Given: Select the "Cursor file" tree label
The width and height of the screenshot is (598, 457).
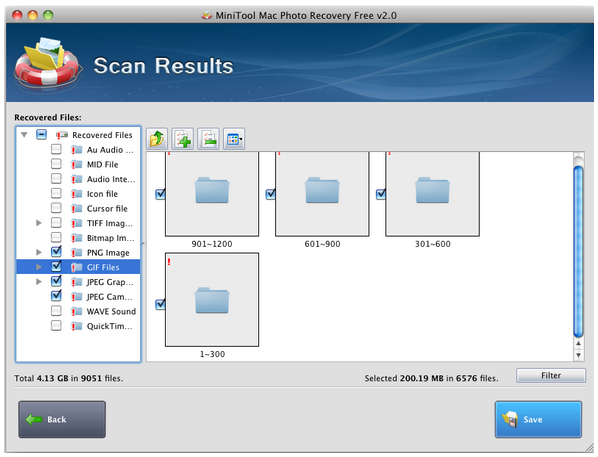Looking at the screenshot, I should click(x=107, y=209).
